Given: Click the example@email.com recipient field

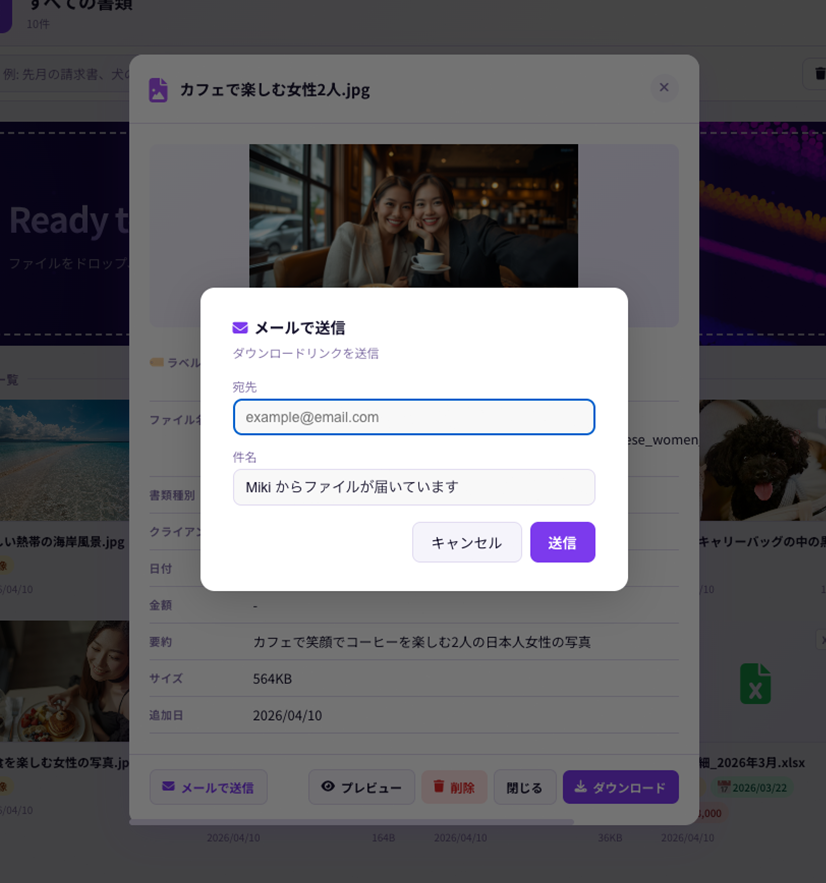Looking at the screenshot, I should coord(413,417).
